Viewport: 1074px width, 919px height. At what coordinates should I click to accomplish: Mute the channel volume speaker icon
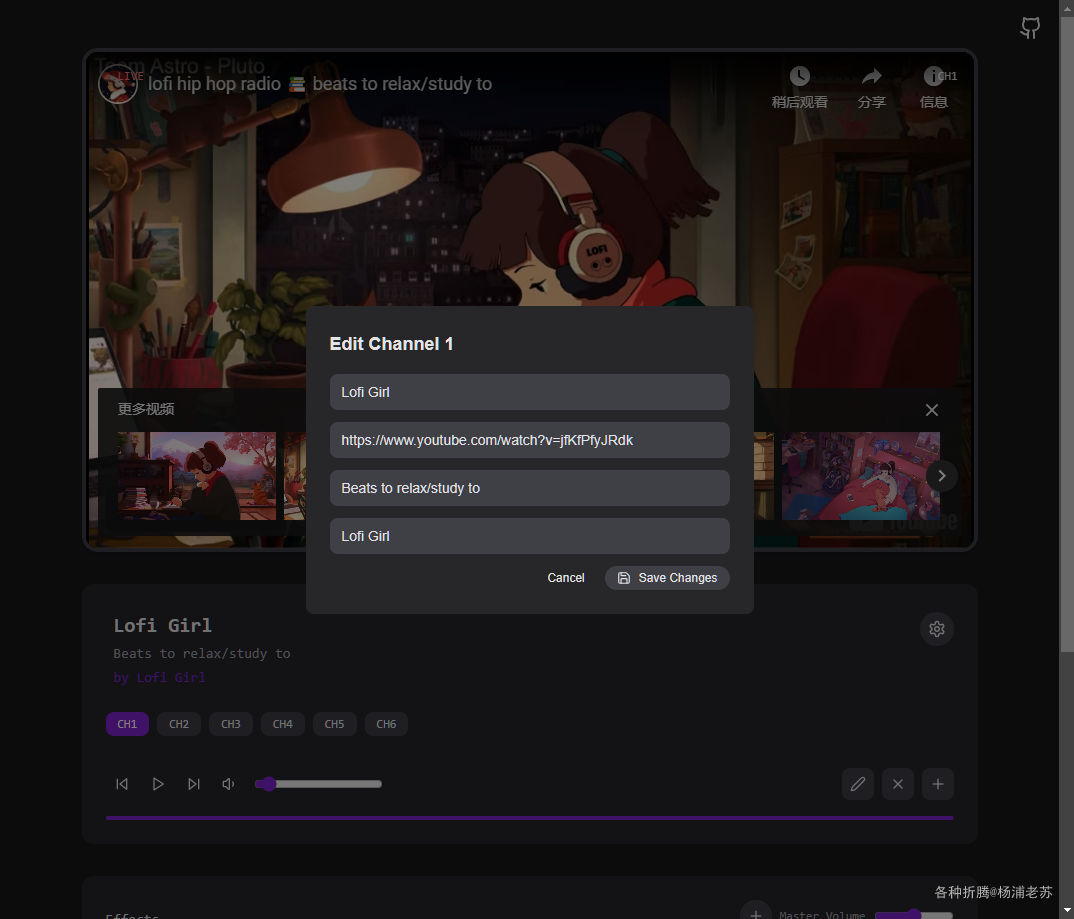tap(229, 783)
